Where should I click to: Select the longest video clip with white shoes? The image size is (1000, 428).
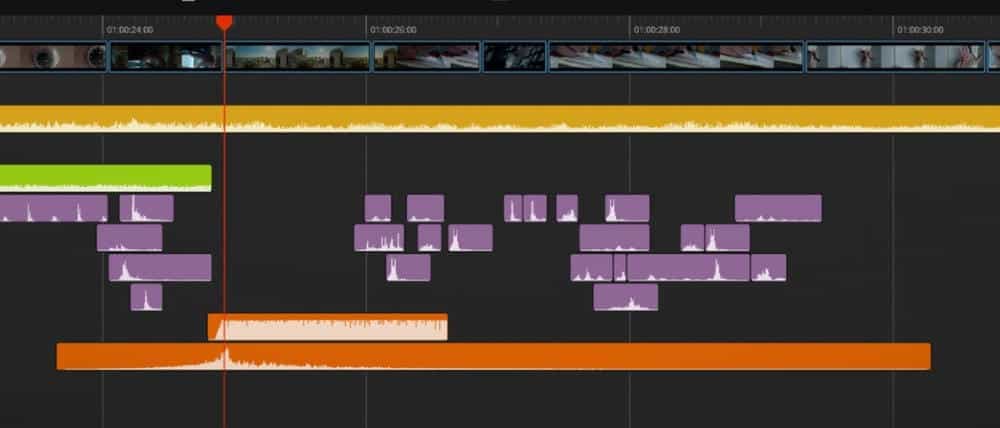tap(676, 57)
